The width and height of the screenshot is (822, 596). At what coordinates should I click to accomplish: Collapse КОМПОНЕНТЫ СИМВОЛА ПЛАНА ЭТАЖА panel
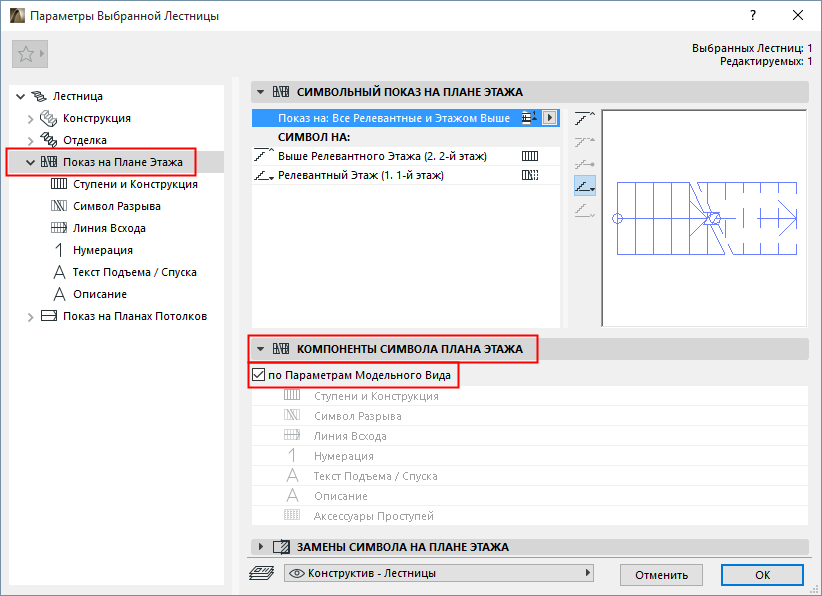[x=261, y=349]
